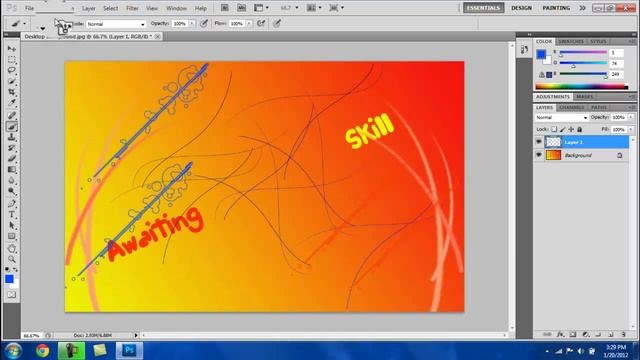Select the Rectangle shape tool

coord(11,236)
